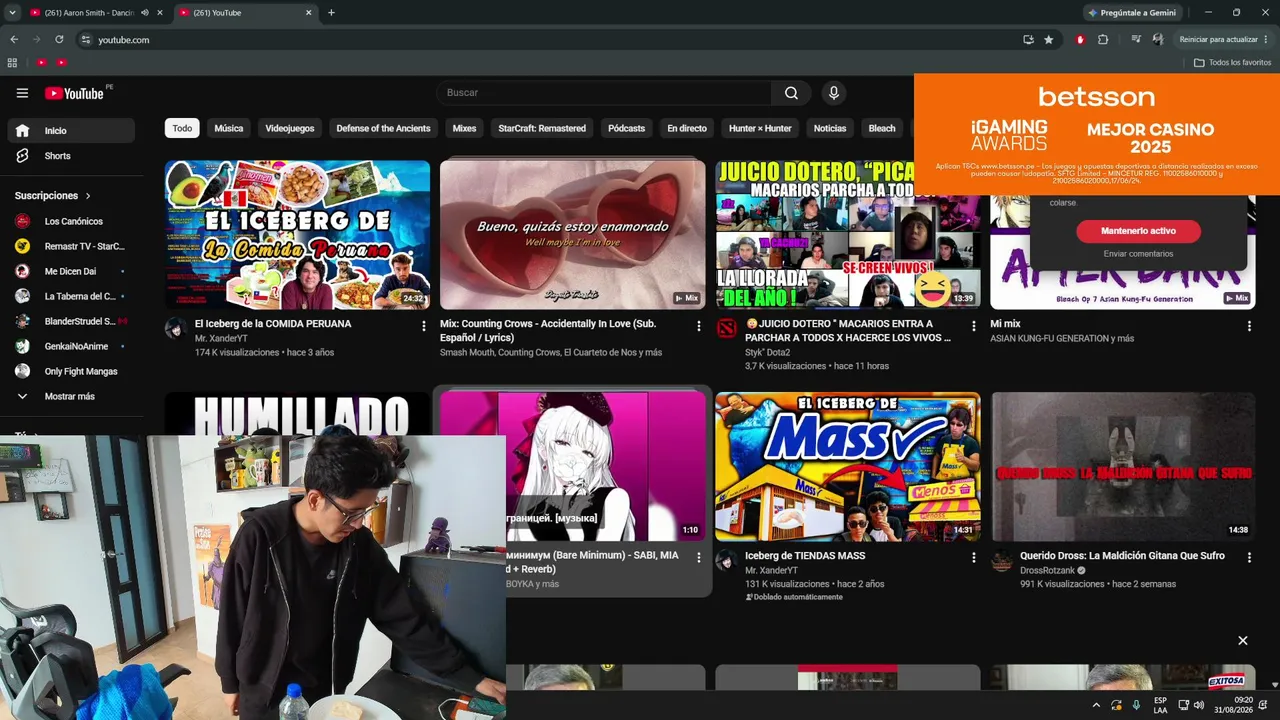Show hidden system tray icons
Viewport: 1280px width, 720px height.
1096,705
